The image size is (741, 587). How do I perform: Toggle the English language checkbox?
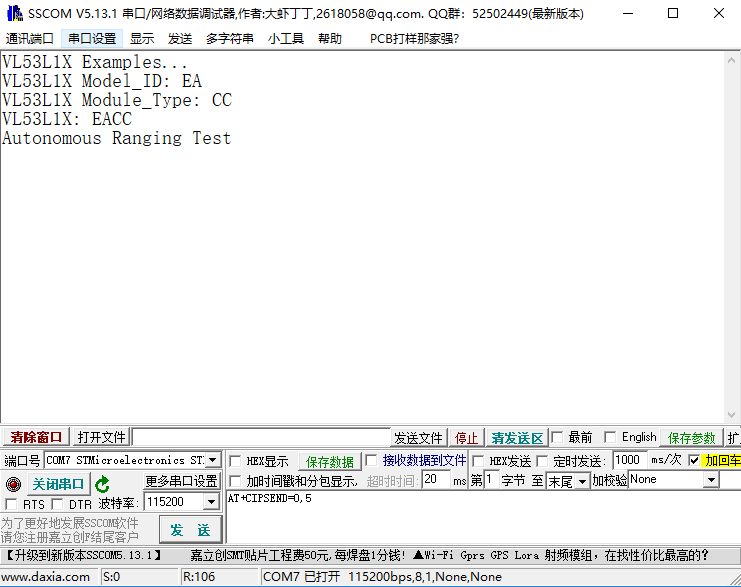pyautogui.click(x=610, y=437)
